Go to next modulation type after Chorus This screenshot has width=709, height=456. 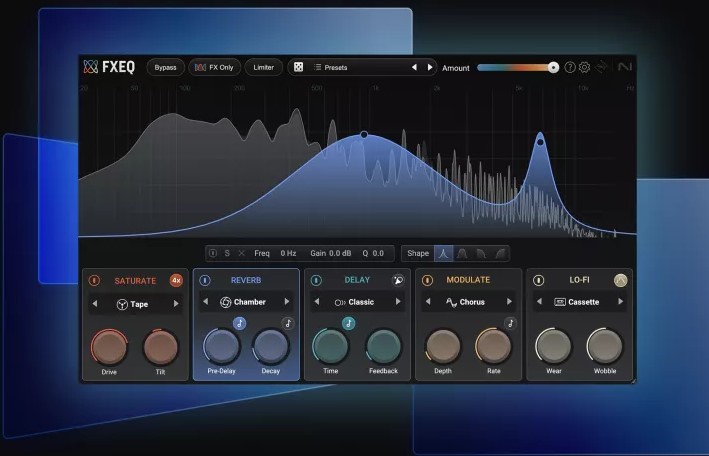[509, 302]
